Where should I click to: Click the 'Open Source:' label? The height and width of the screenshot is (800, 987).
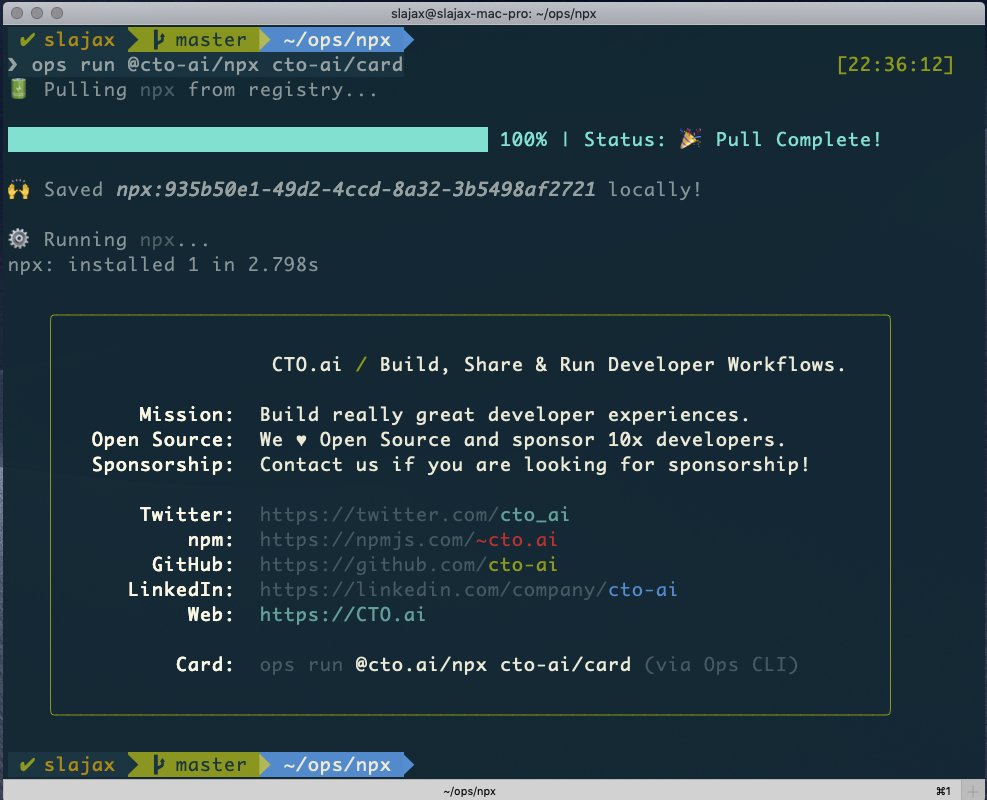point(162,439)
